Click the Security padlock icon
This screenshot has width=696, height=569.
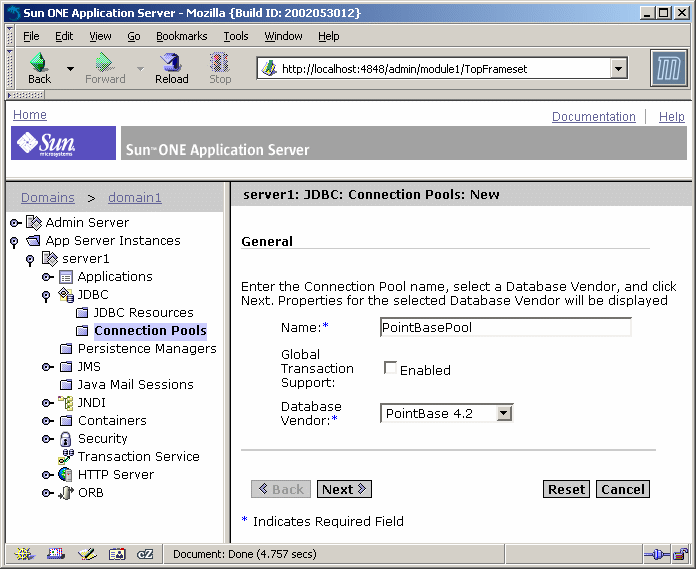pos(65,439)
